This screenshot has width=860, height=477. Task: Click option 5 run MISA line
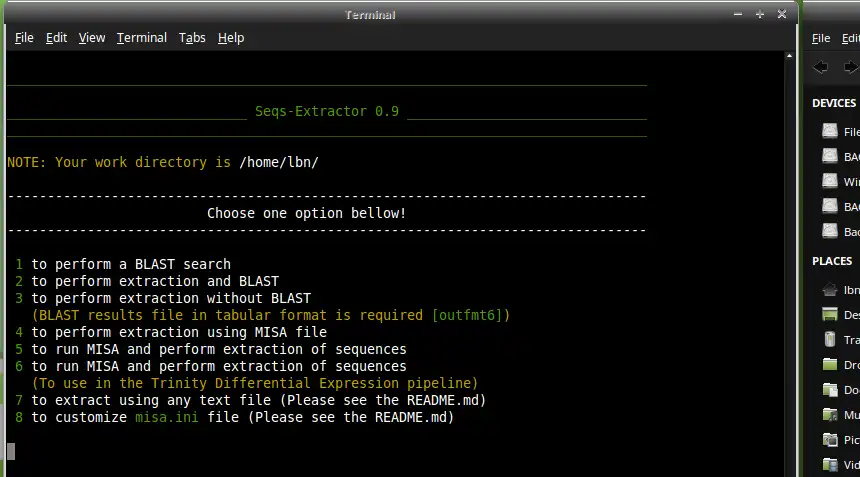211,349
